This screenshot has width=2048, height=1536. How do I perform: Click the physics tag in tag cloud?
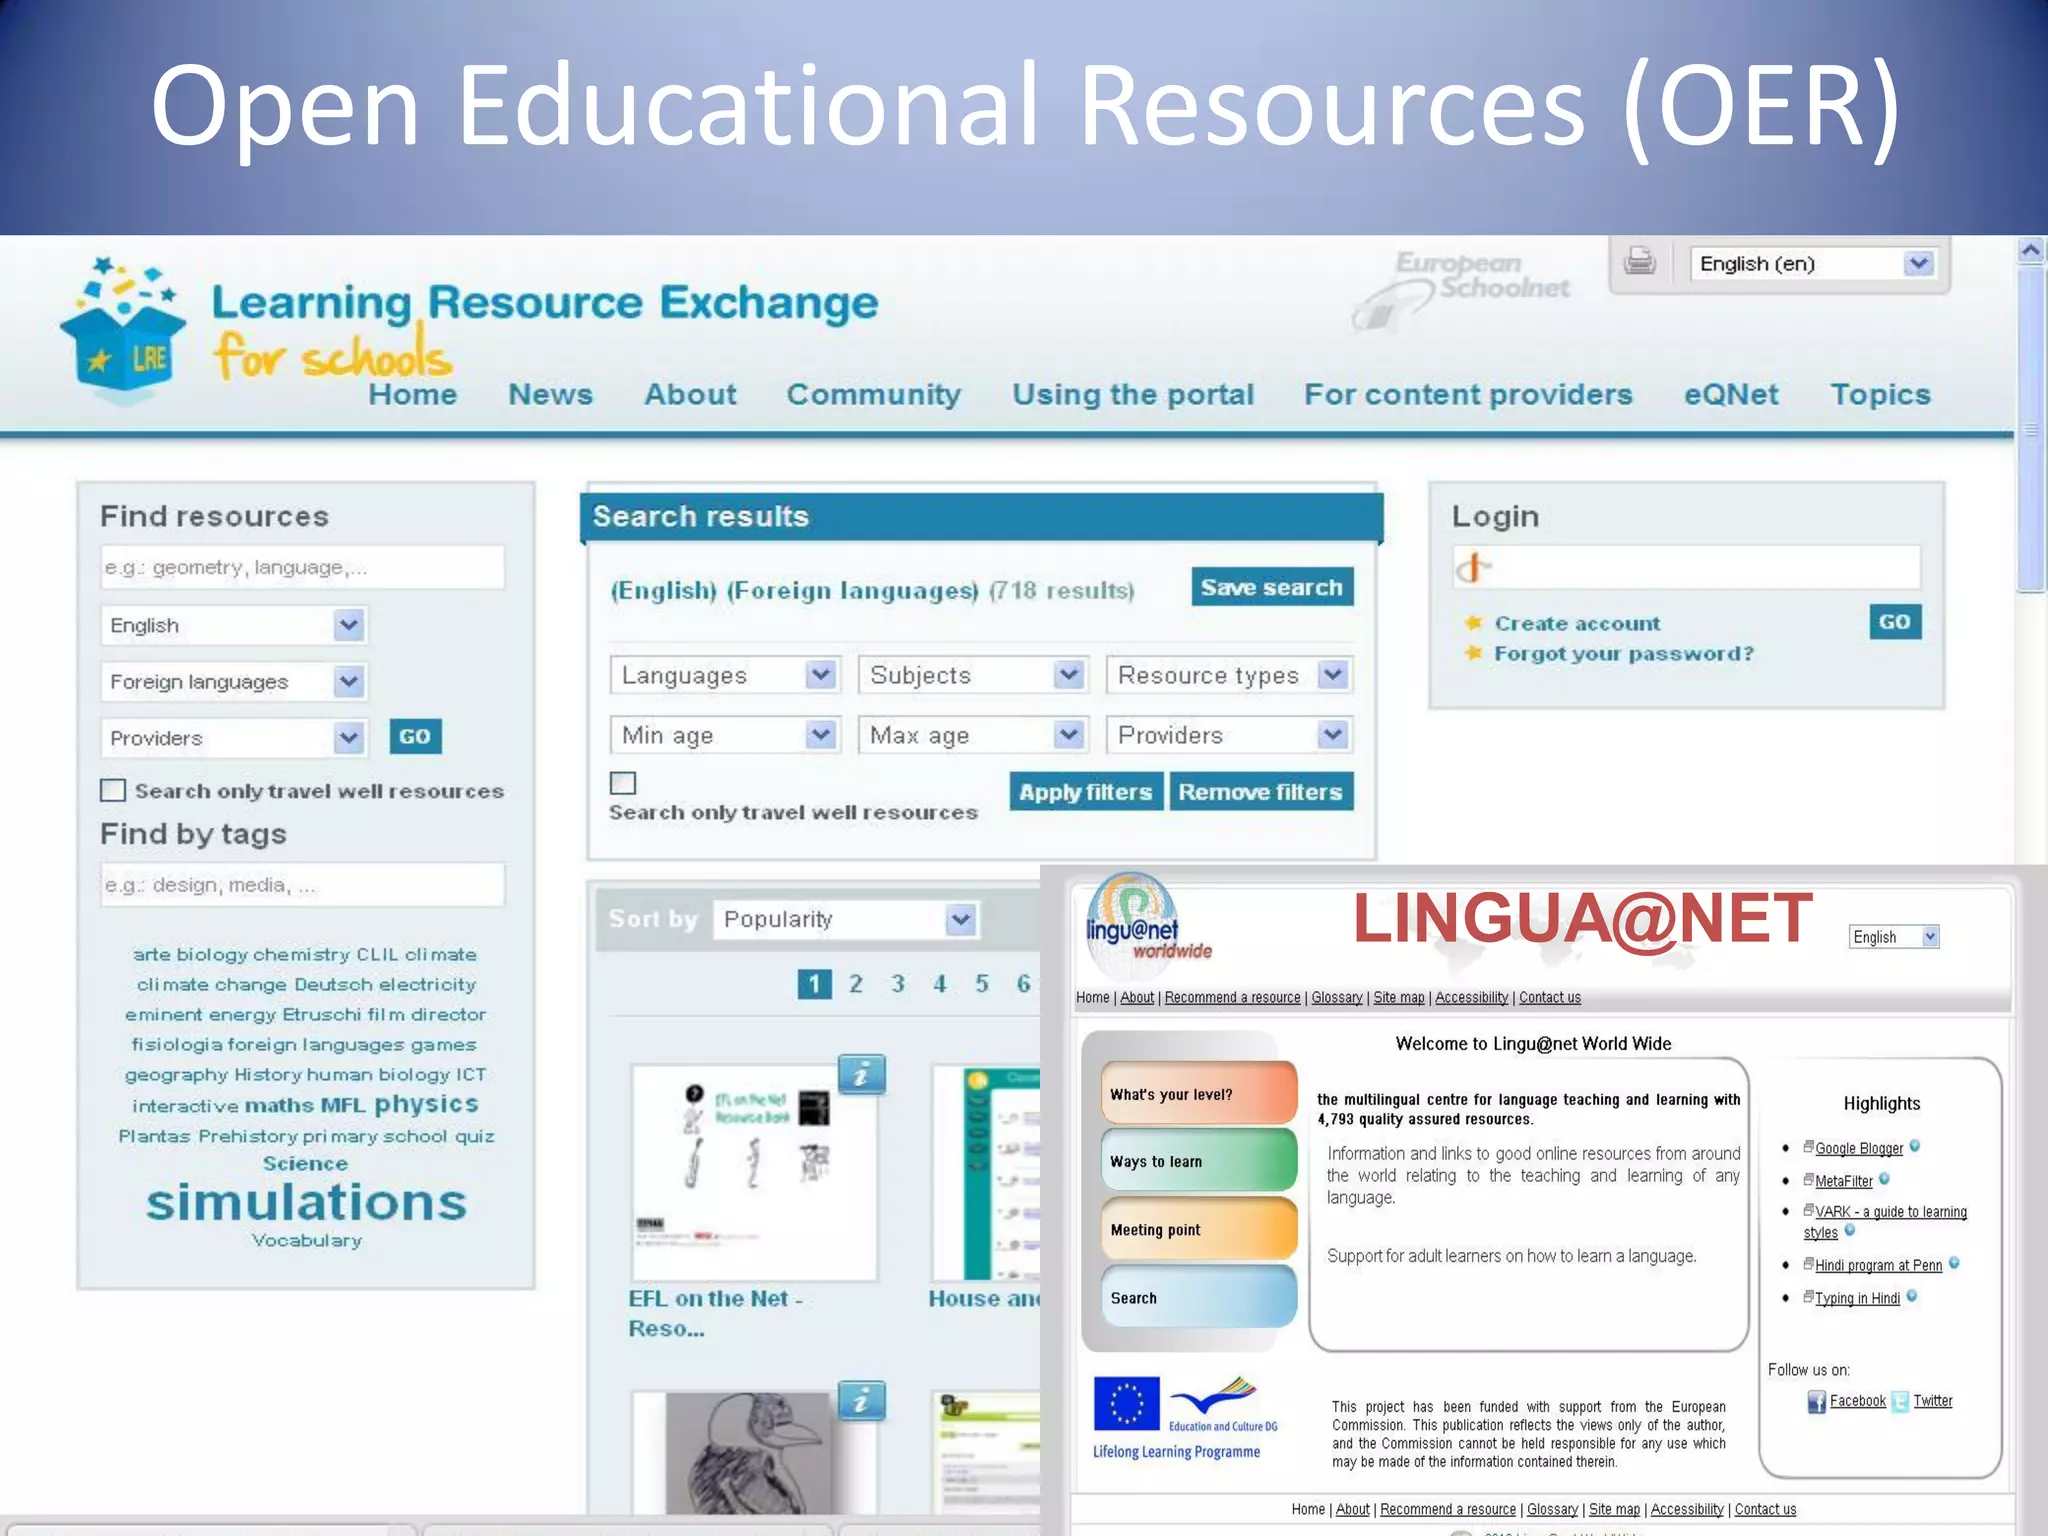426,1104
